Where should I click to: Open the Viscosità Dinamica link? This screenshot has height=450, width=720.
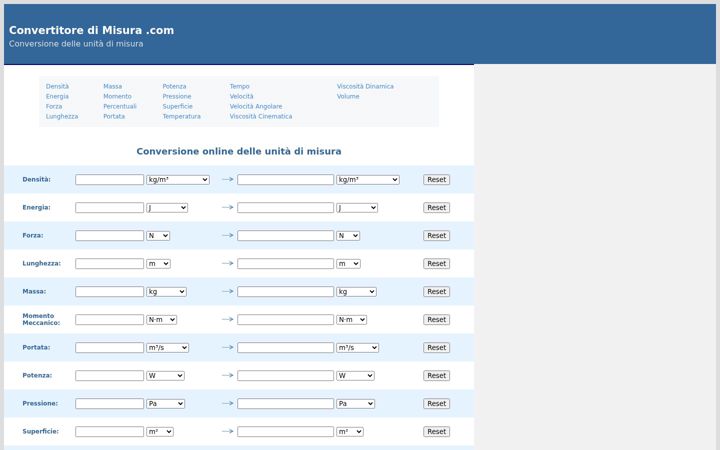[x=365, y=86]
